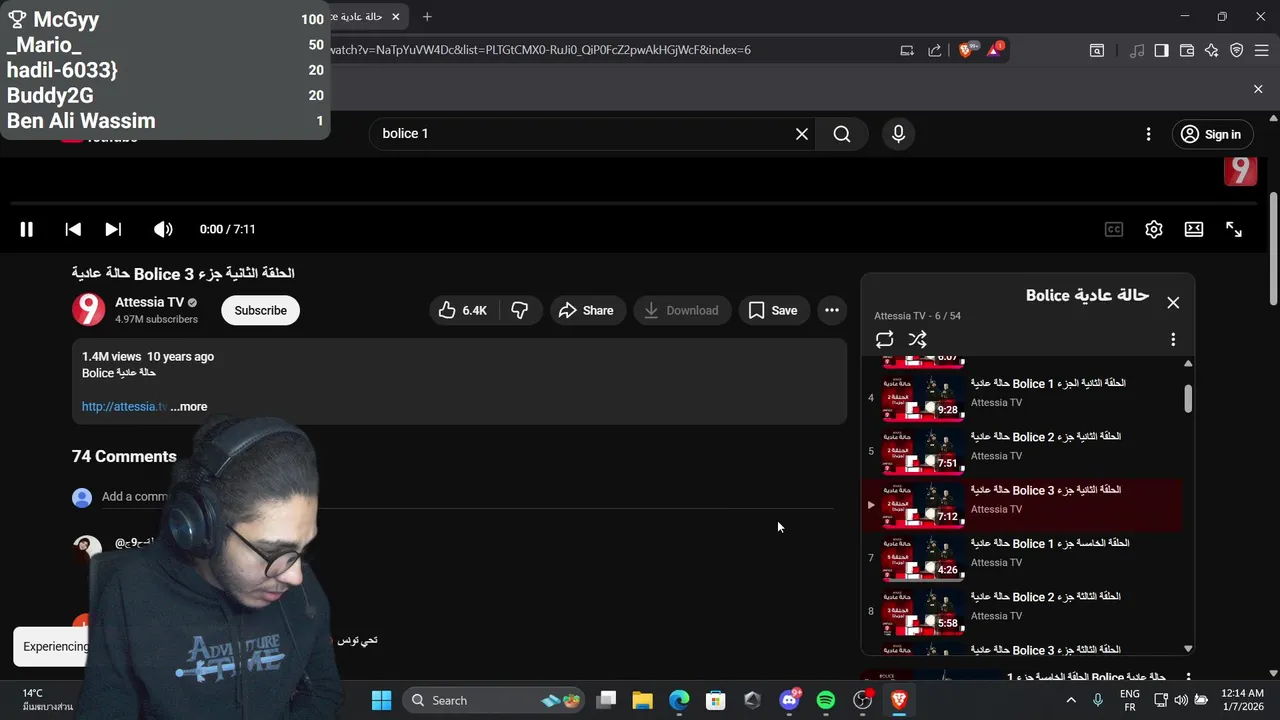Image resolution: width=1280 pixels, height=720 pixels.
Task: Open YouTube settings three-dot menu
Action: 1149,134
